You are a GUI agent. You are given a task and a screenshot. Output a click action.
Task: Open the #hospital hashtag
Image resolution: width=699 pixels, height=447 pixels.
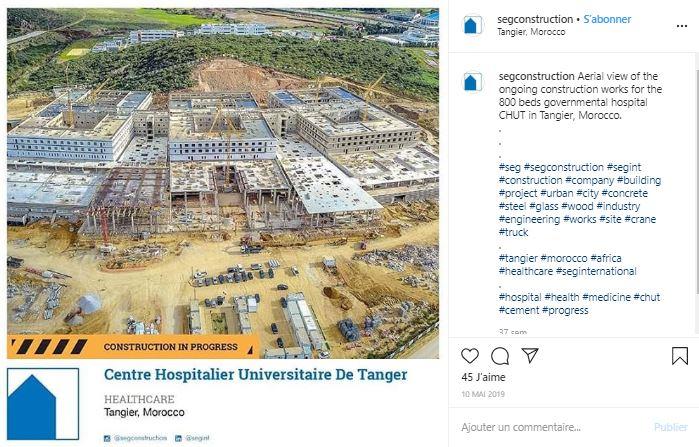tap(520, 297)
